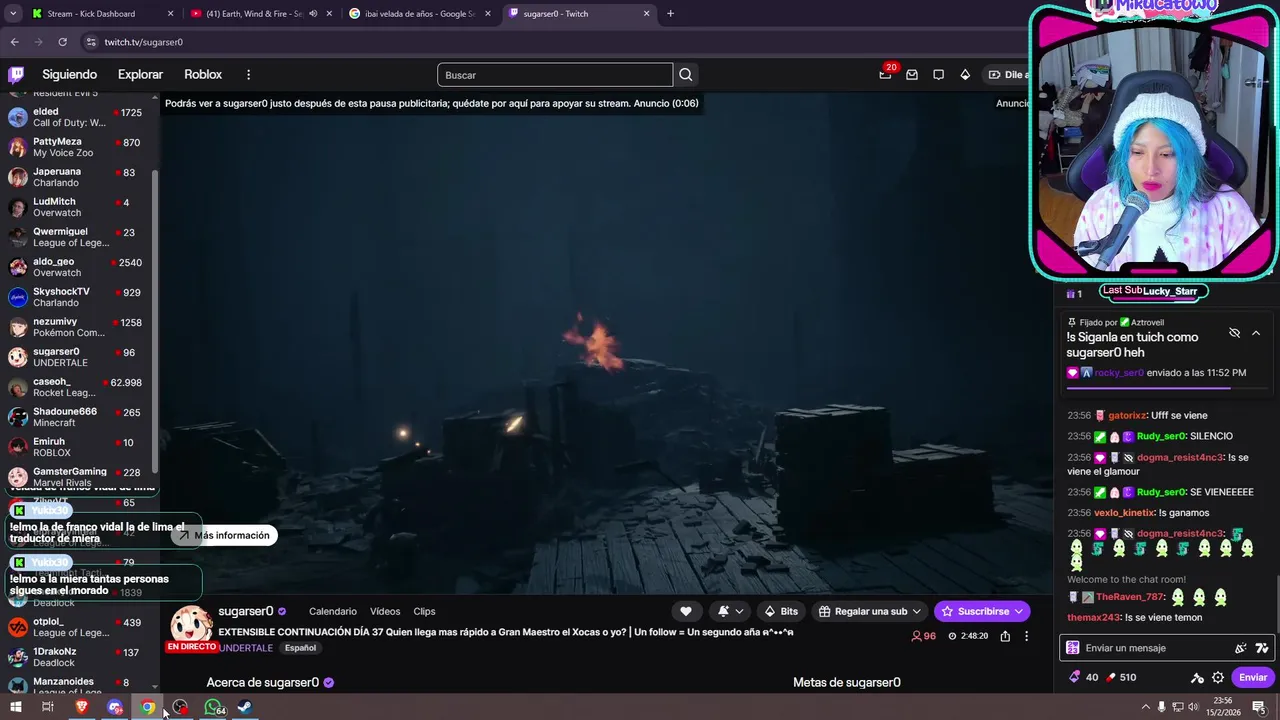This screenshot has height=720, width=1280.
Task: Open the browser tab search dropdown
Action: click(13, 14)
